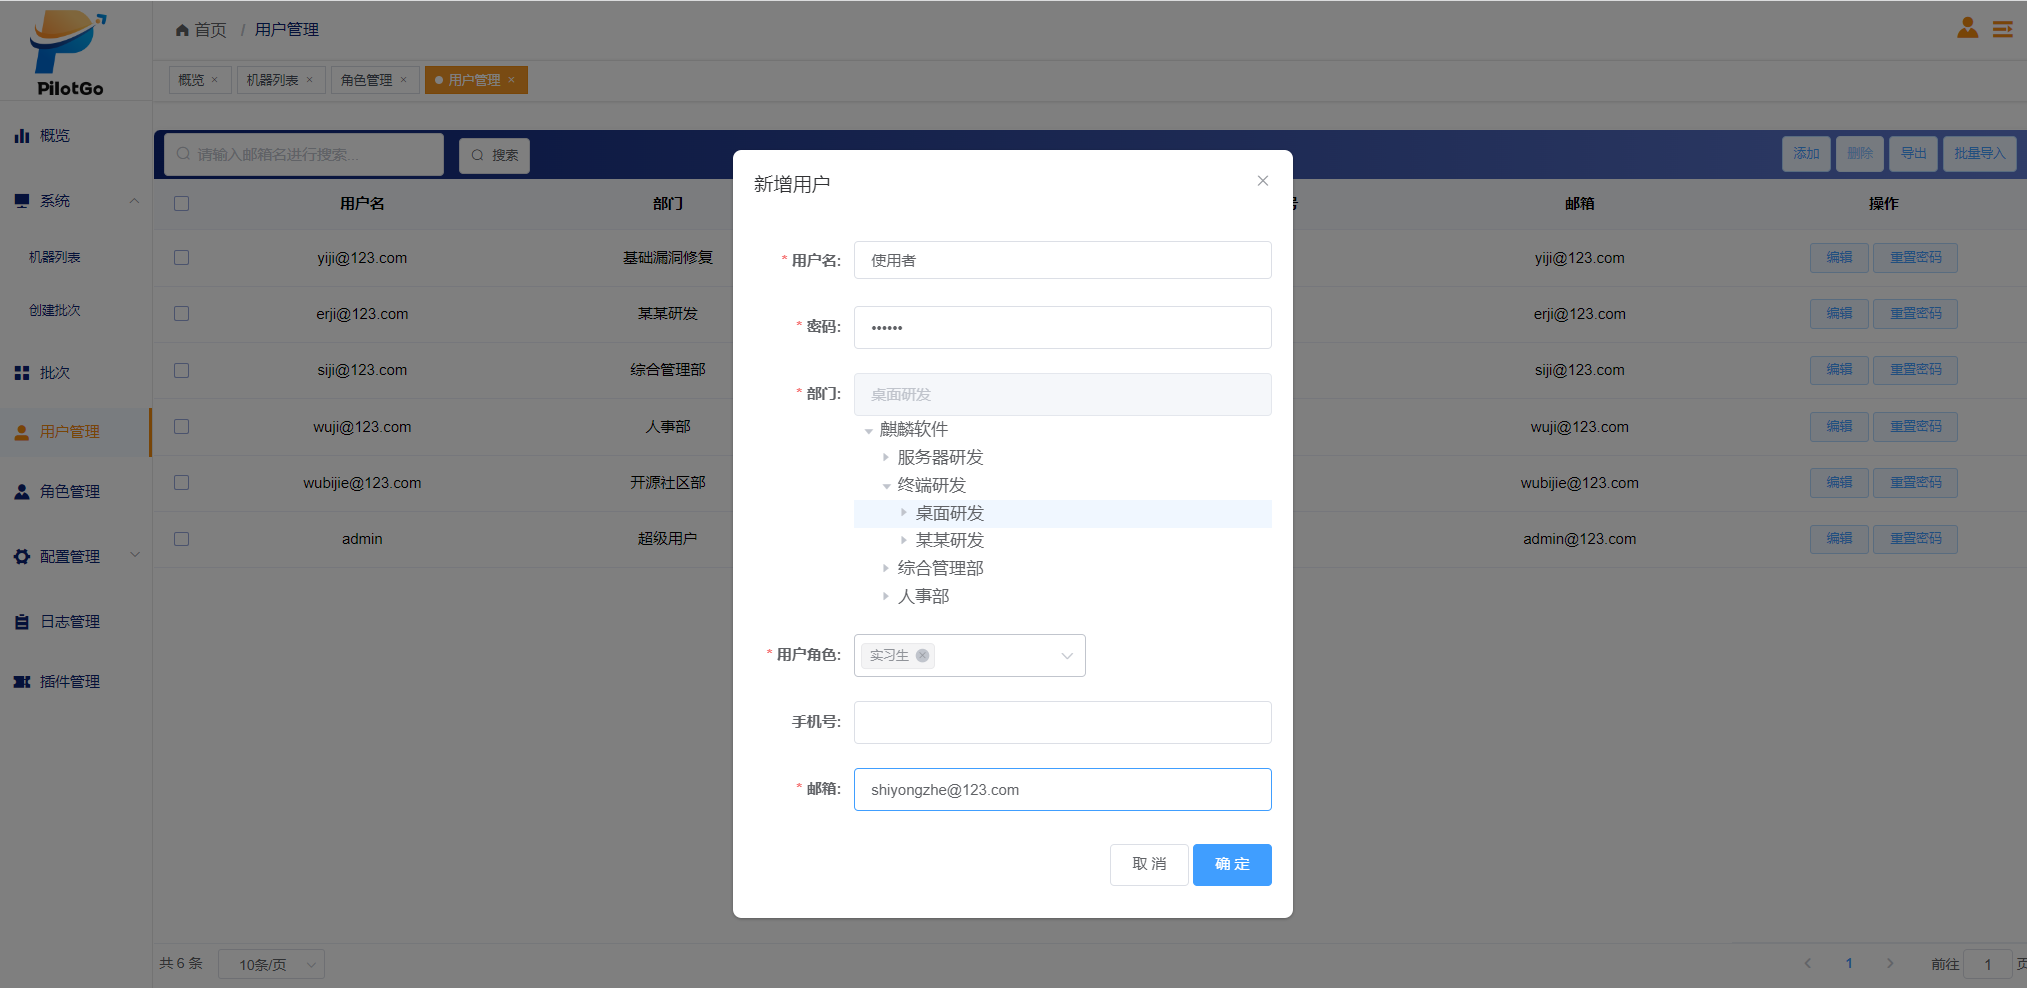Open 日志管理 from the sidebar
Image resolution: width=2027 pixels, height=988 pixels.
[69, 622]
